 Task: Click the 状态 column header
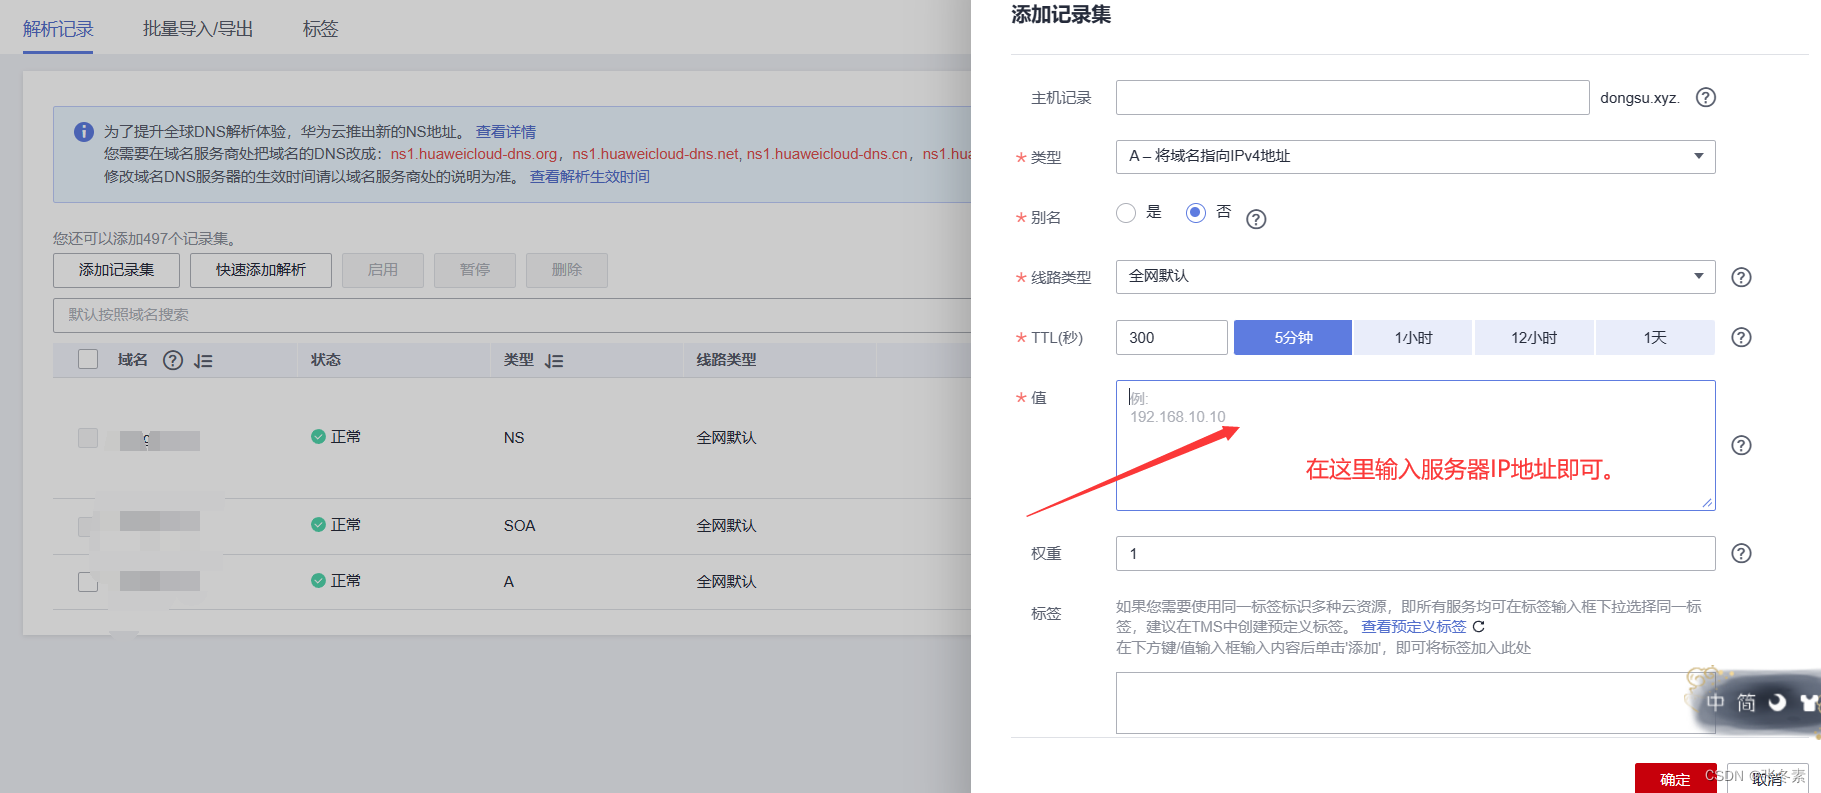tap(326, 359)
